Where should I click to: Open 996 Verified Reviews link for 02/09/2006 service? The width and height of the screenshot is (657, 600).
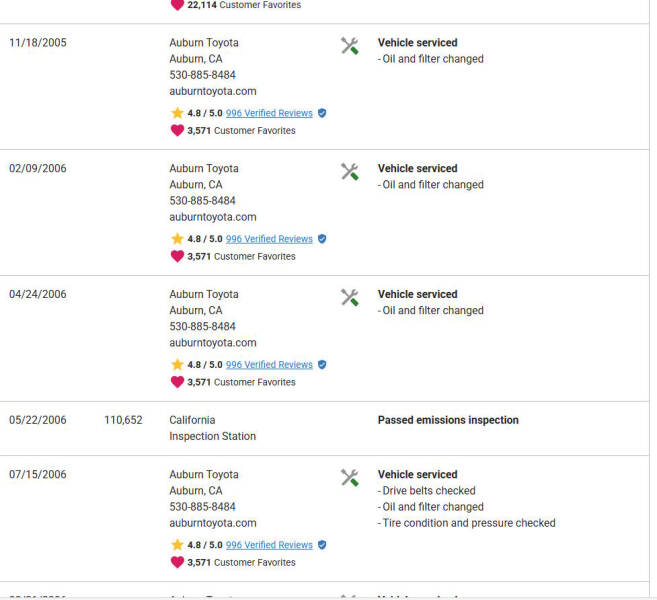[x=269, y=239]
